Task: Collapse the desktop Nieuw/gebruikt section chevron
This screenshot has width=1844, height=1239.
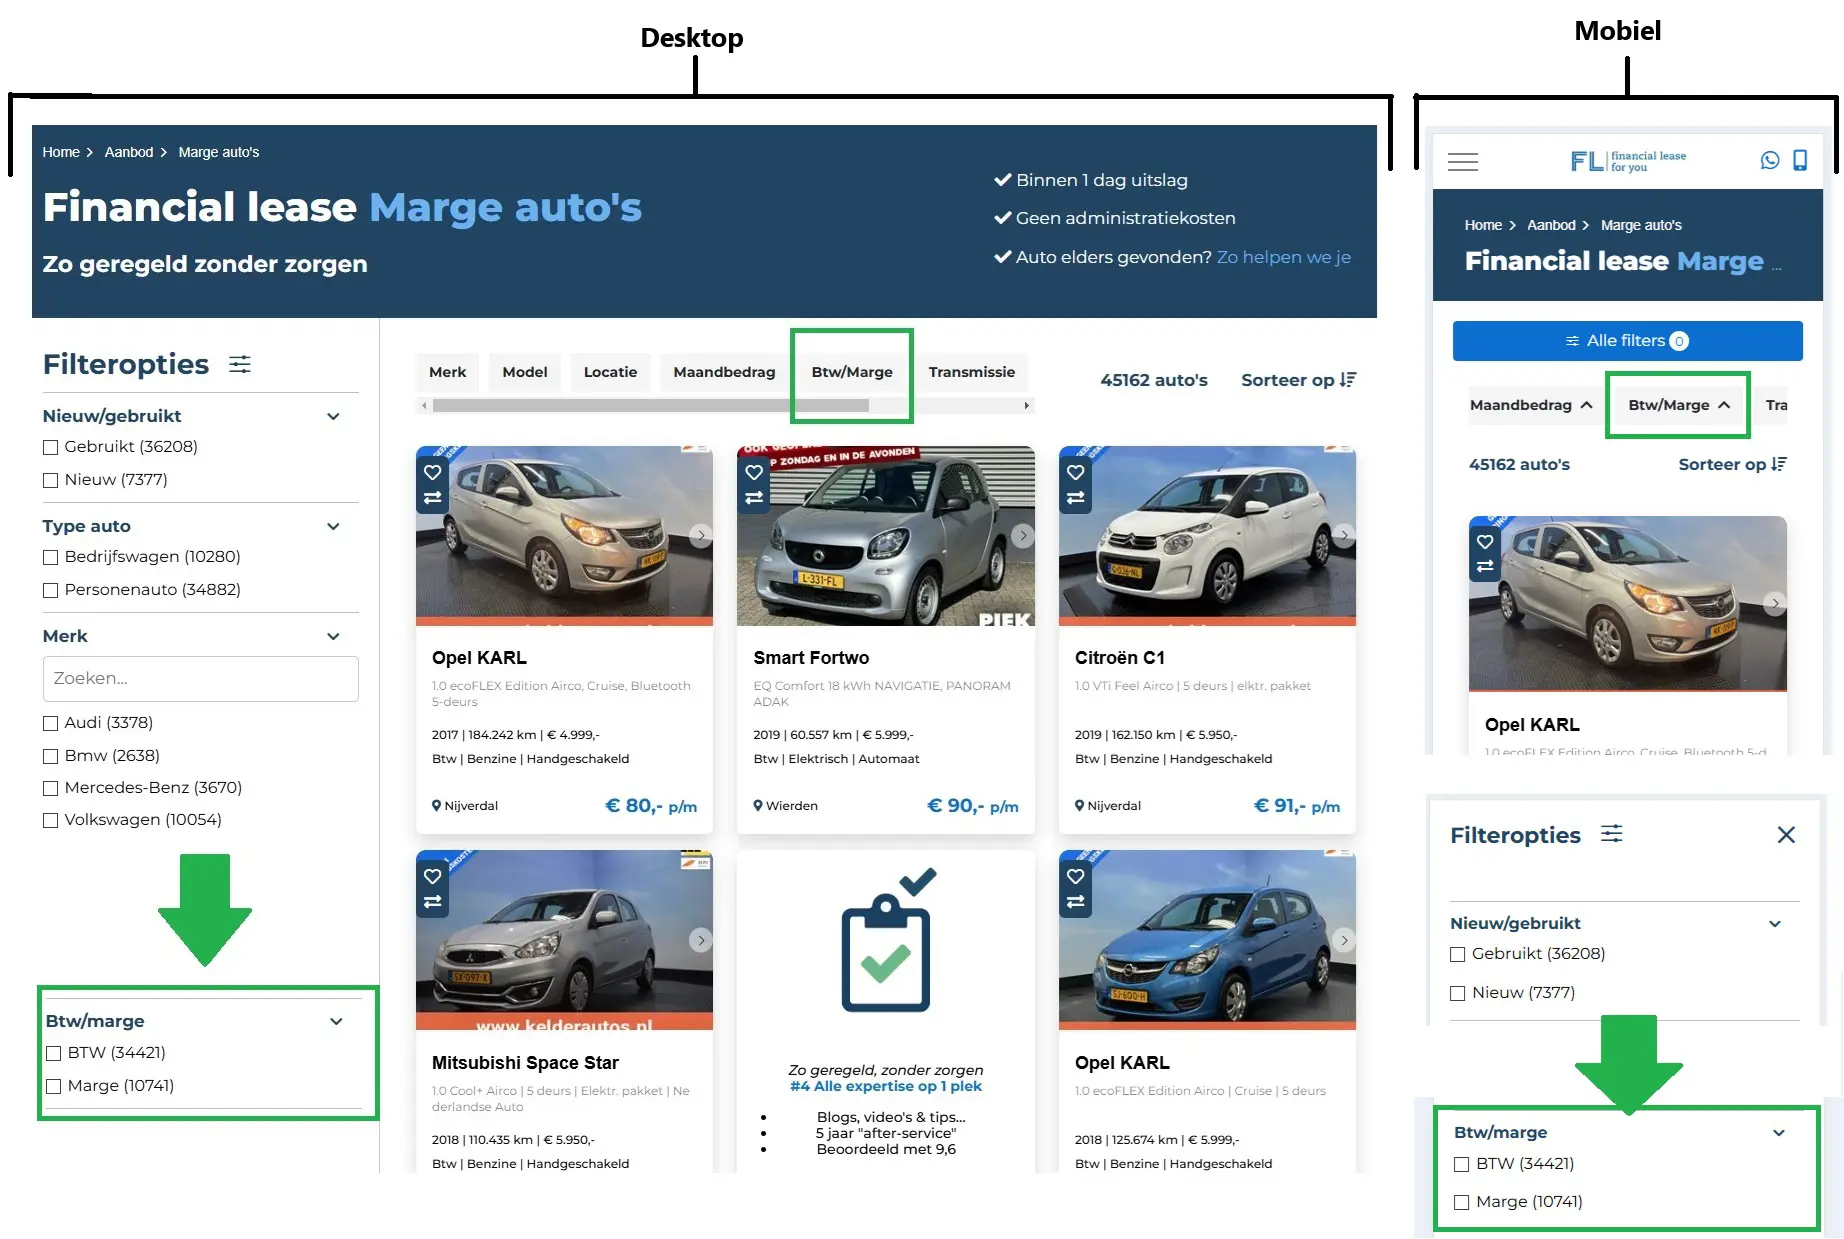Action: click(333, 417)
